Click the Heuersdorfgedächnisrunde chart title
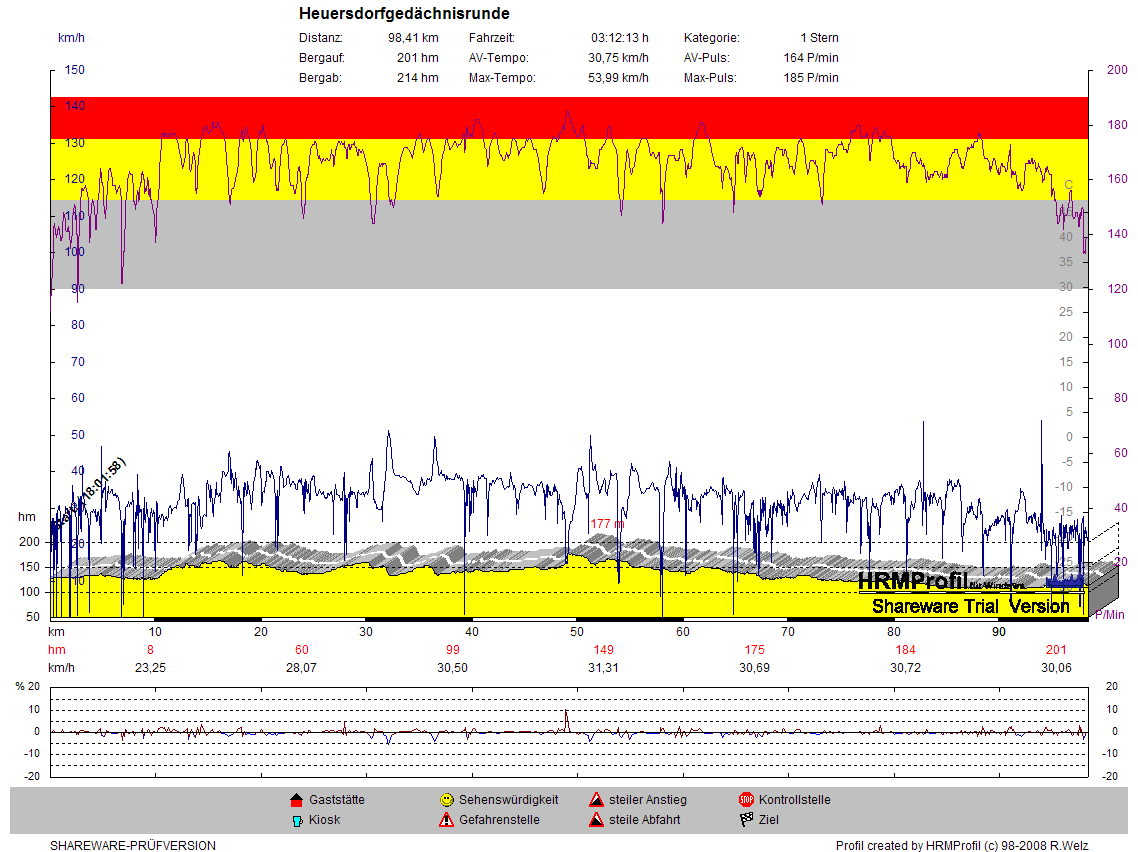Image resolution: width=1138 pixels, height=852 pixels. click(x=404, y=14)
